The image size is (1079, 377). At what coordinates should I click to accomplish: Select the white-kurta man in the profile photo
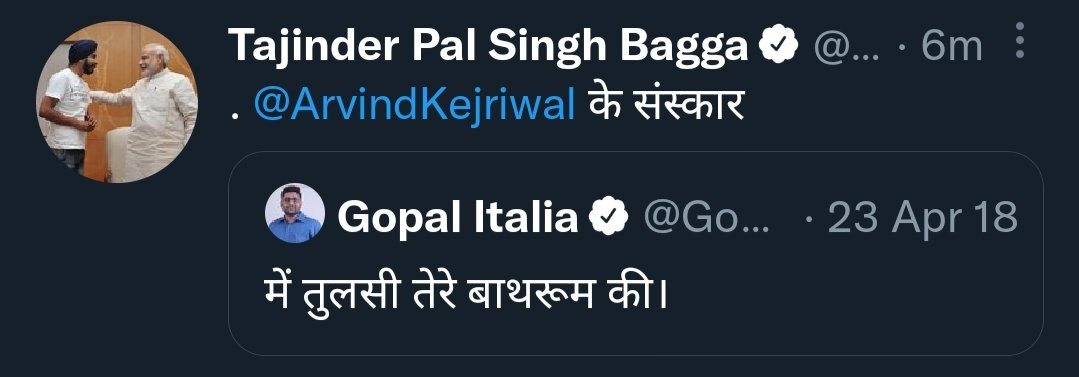pos(155,114)
